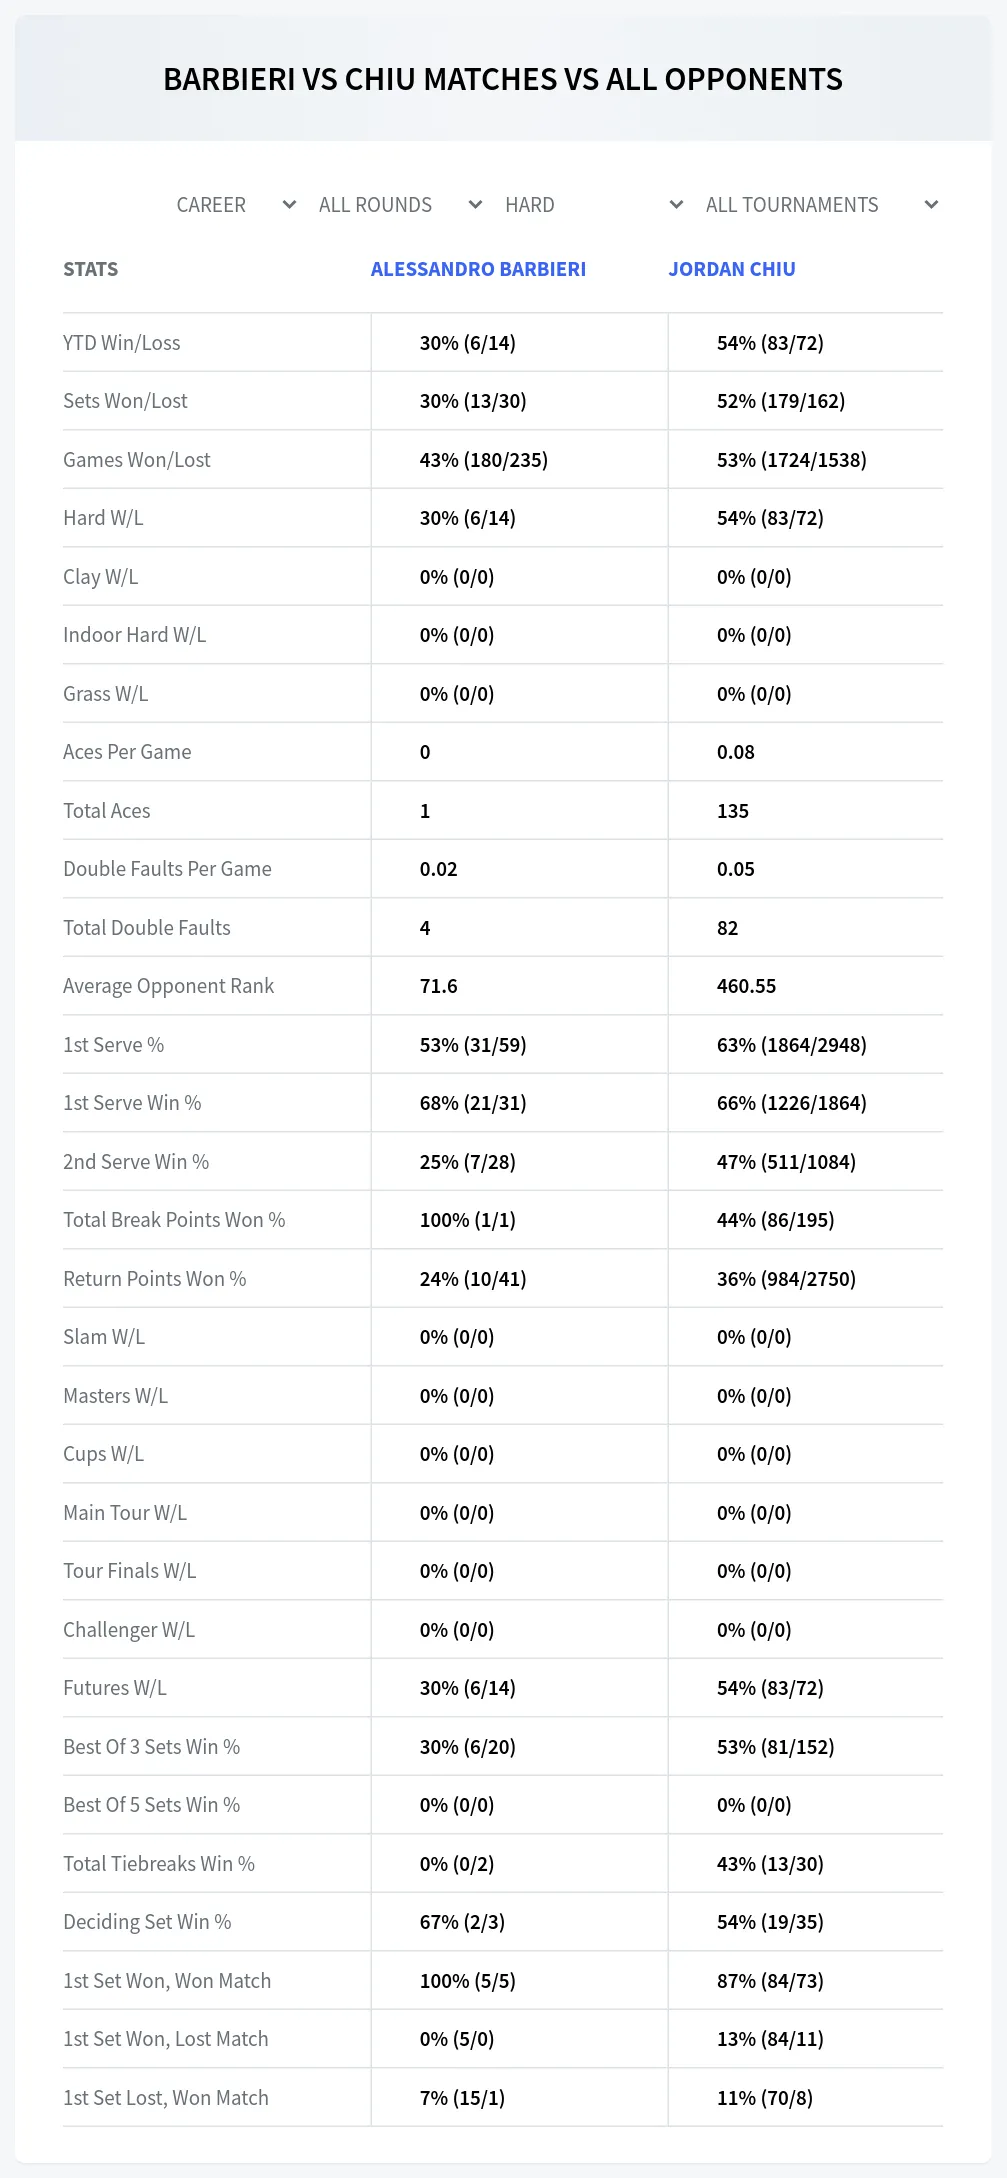
Task: Click Chiu's Average Opponent Rank value
Action: pos(746,986)
